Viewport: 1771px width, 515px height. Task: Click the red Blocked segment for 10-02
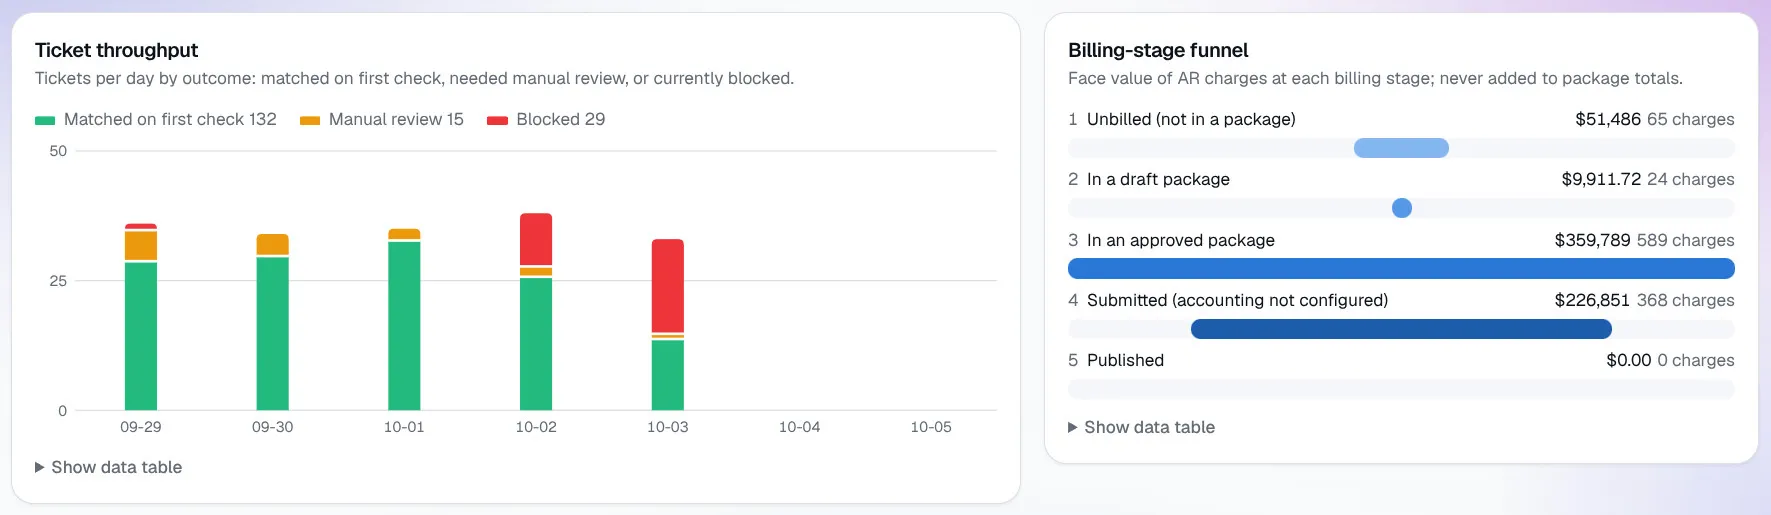(536, 239)
